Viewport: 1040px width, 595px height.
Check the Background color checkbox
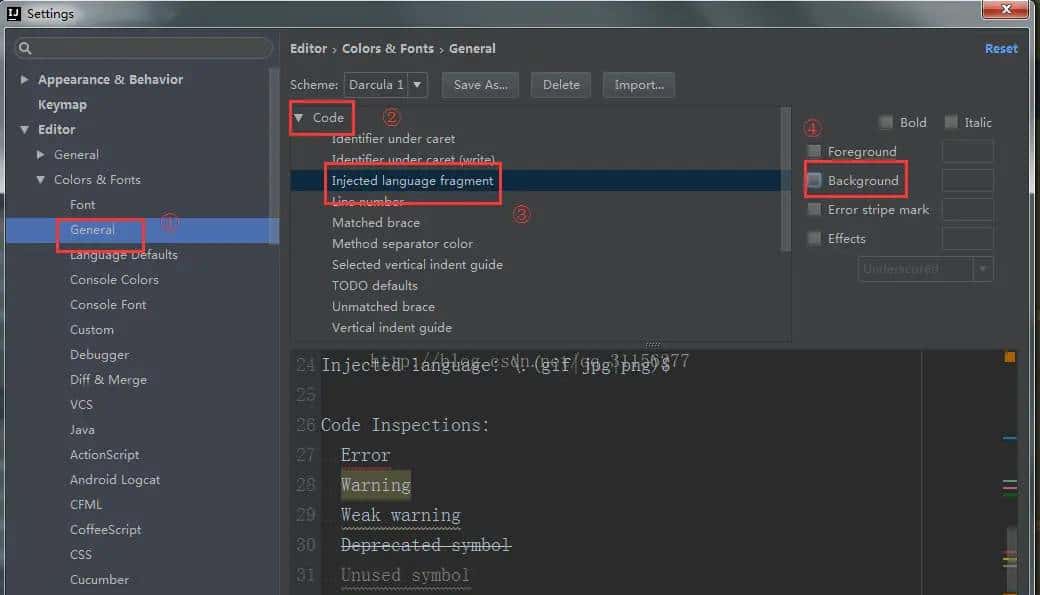pyautogui.click(x=815, y=181)
